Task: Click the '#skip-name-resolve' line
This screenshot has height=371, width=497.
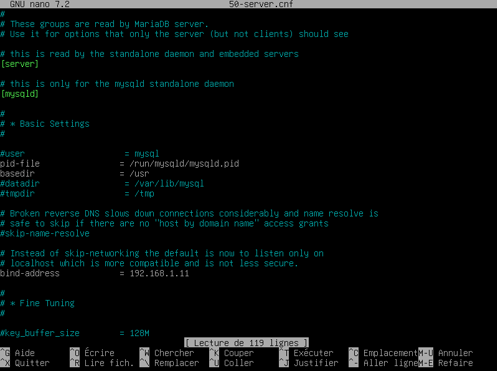Action: coord(45,233)
